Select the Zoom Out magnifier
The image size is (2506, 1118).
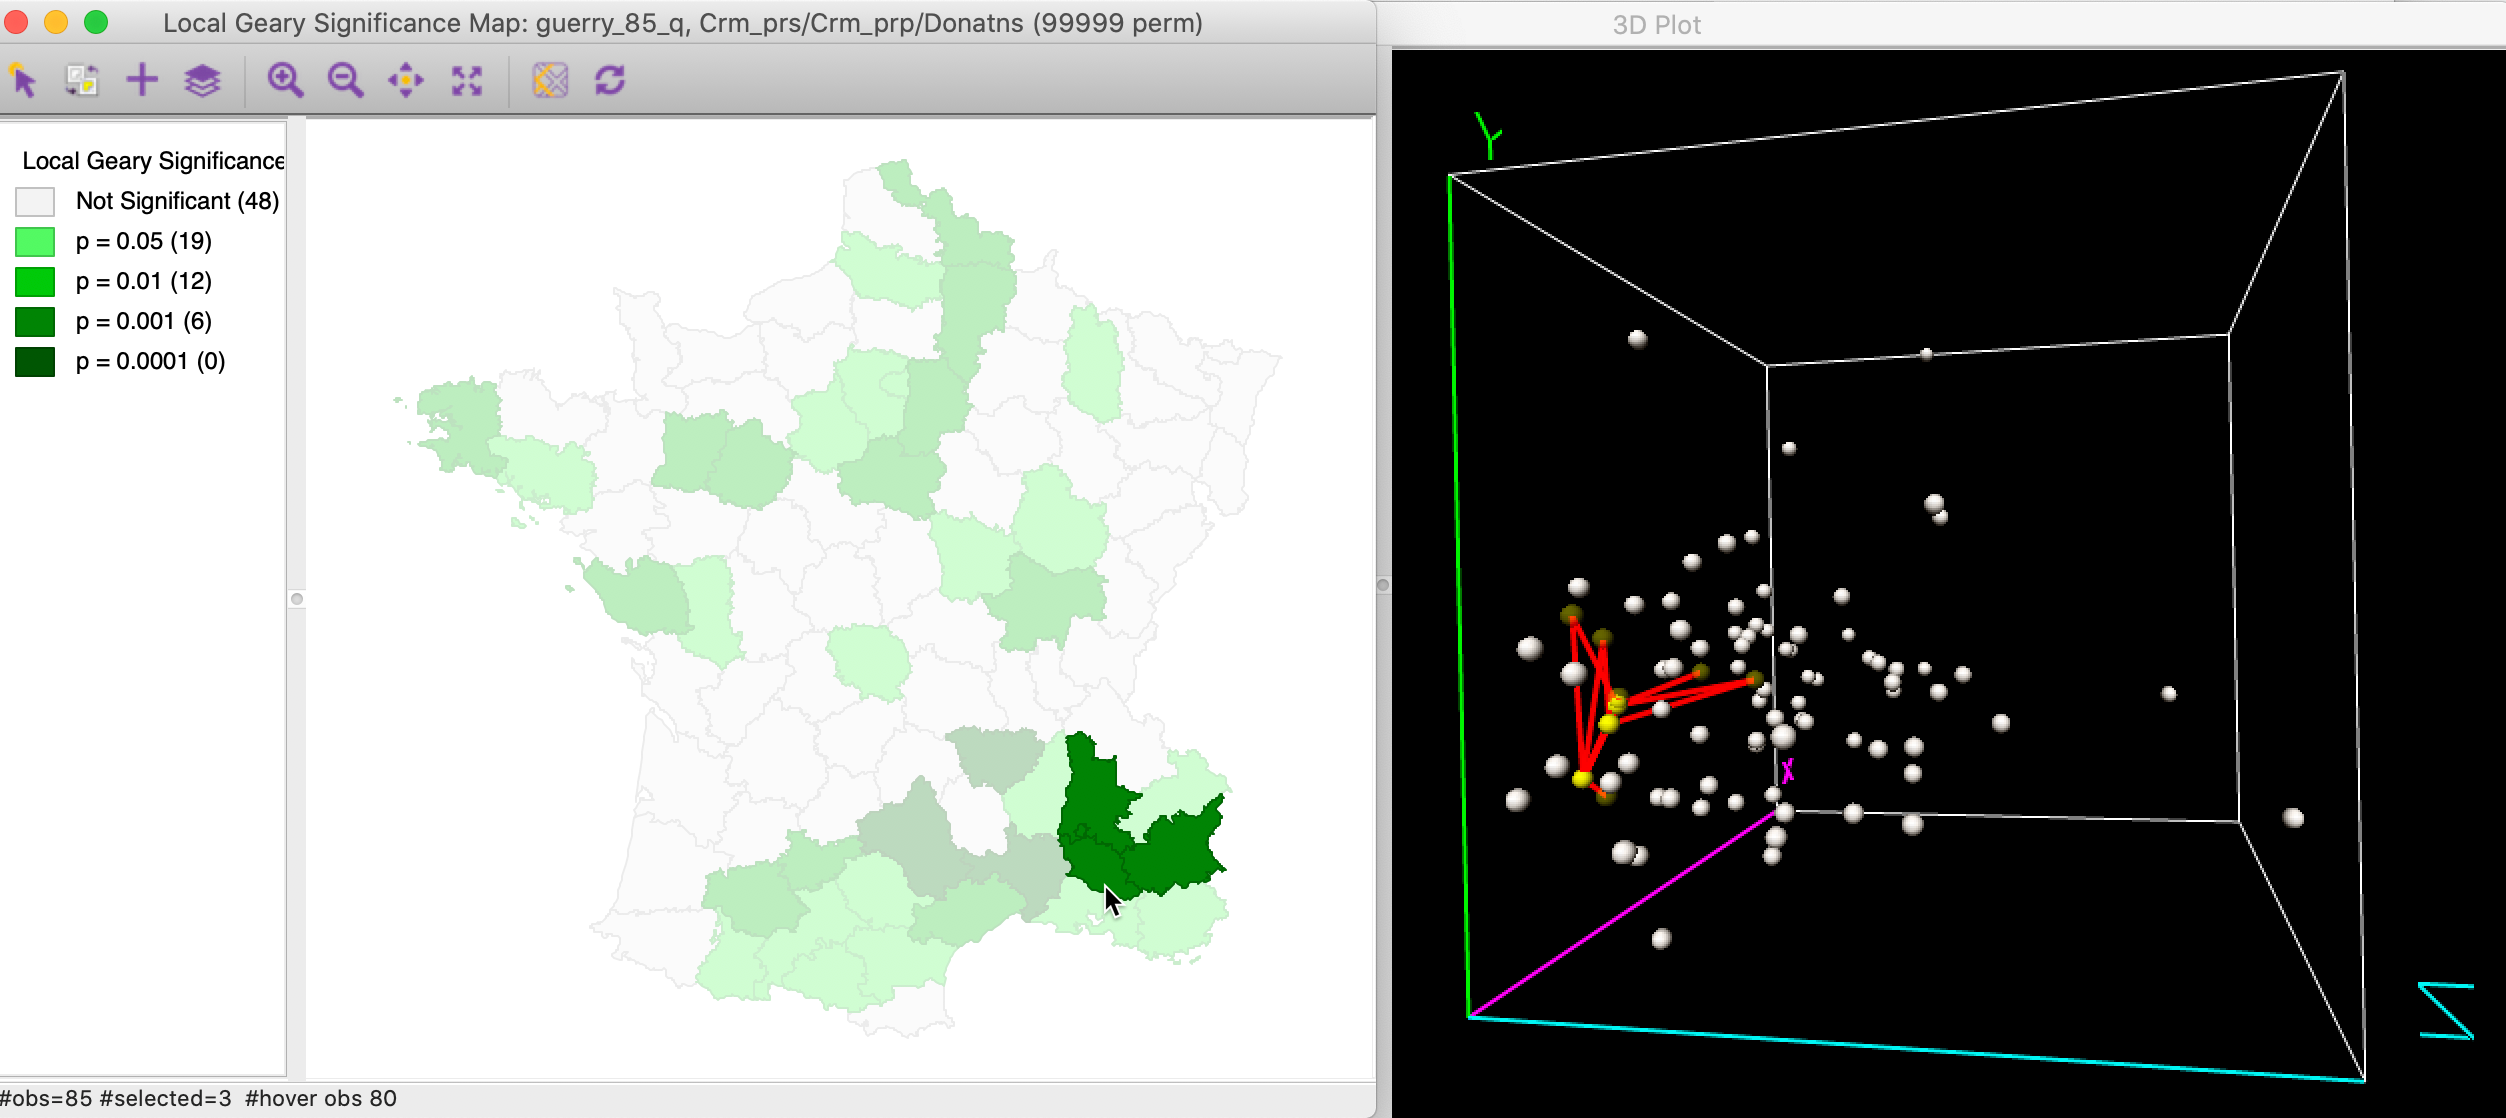pos(345,80)
